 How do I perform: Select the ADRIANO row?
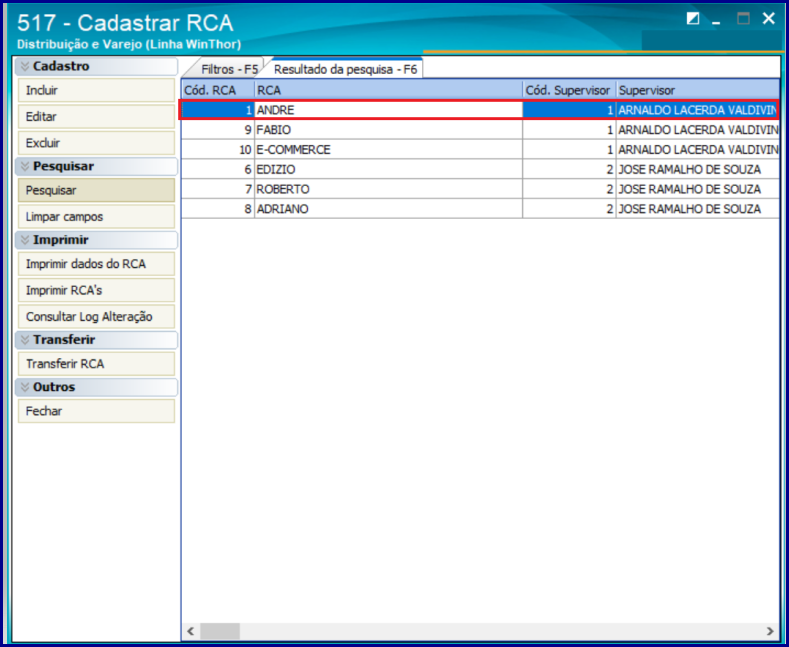pos(480,209)
